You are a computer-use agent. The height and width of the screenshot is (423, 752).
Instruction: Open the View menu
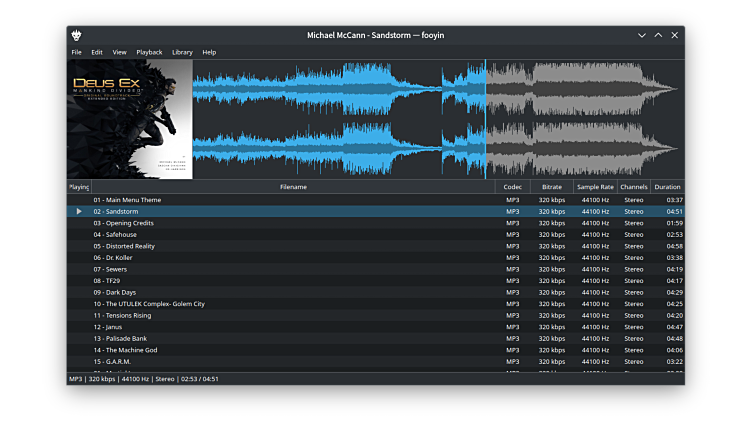tap(119, 52)
